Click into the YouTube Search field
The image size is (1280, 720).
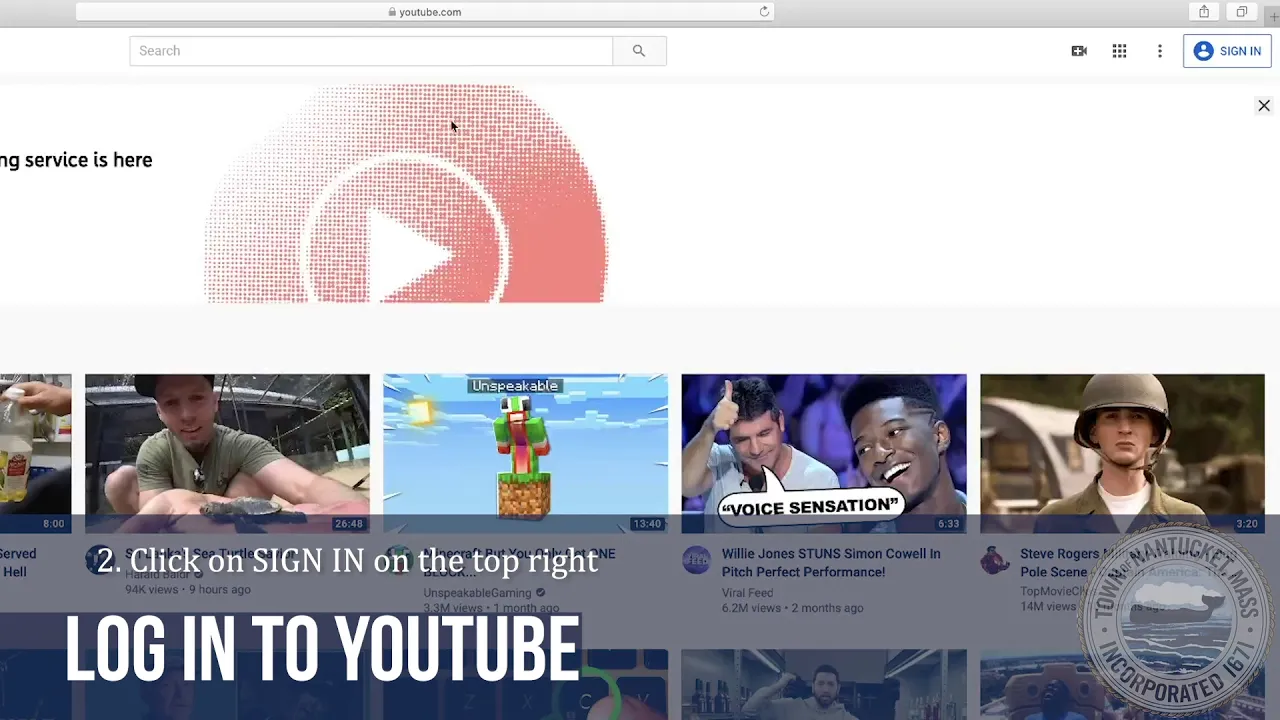tap(371, 51)
